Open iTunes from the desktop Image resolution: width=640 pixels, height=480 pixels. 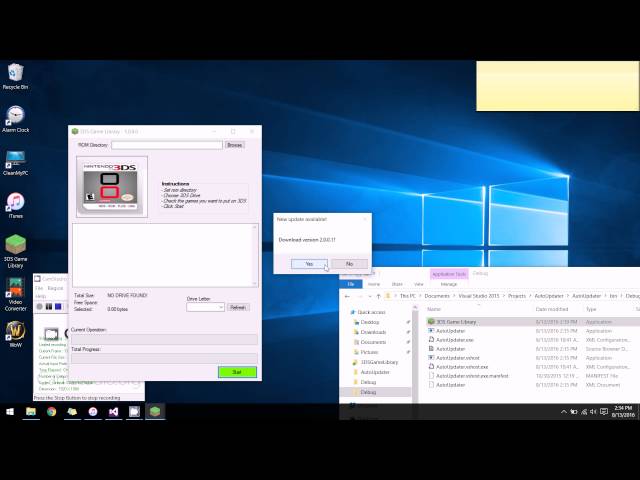coord(15,202)
